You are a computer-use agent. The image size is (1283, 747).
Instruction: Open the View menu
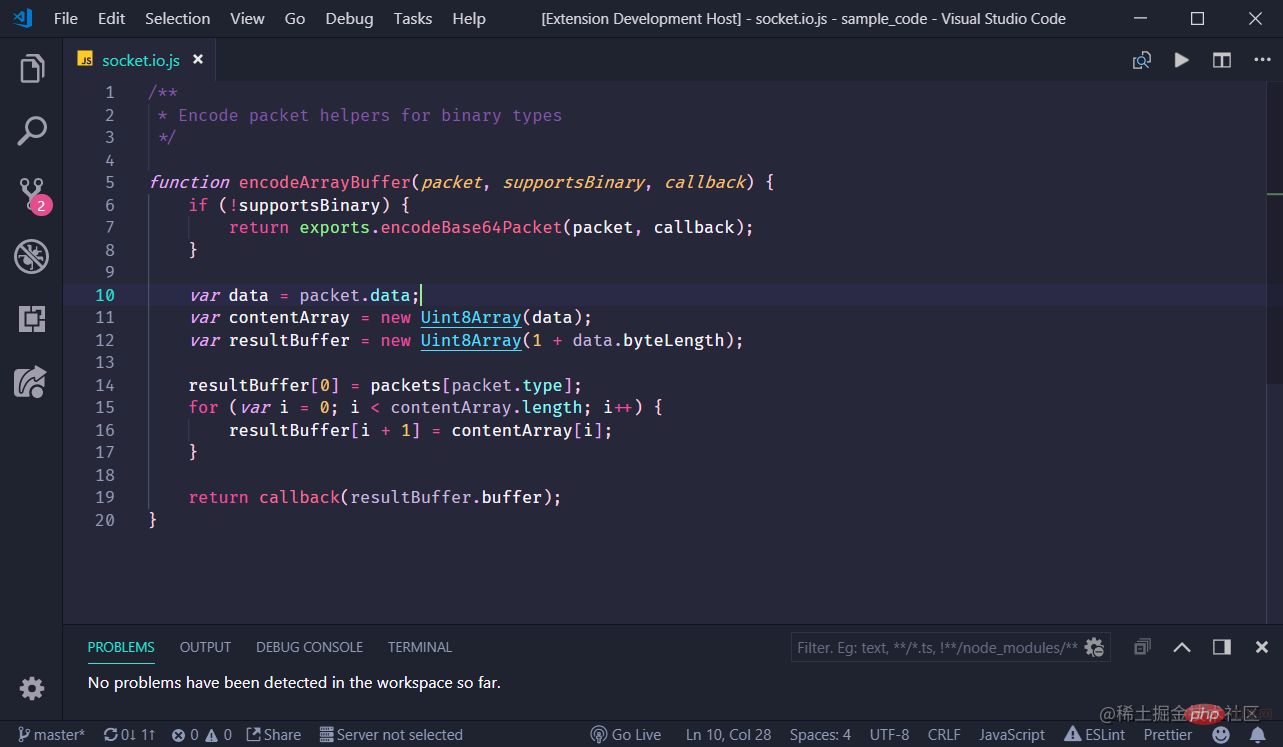[247, 18]
